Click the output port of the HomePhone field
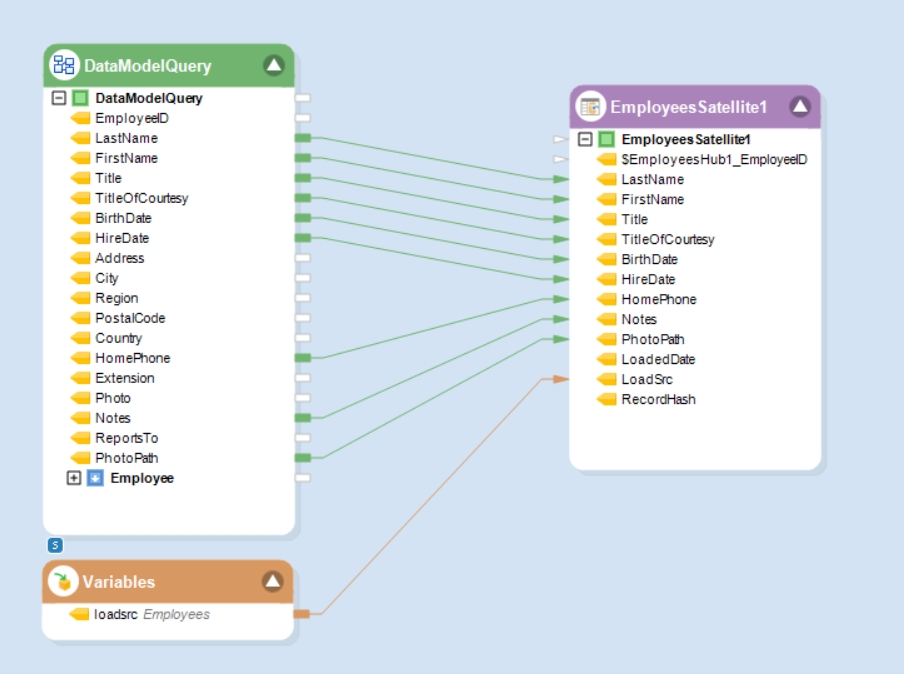This screenshot has width=904, height=674. [303, 358]
